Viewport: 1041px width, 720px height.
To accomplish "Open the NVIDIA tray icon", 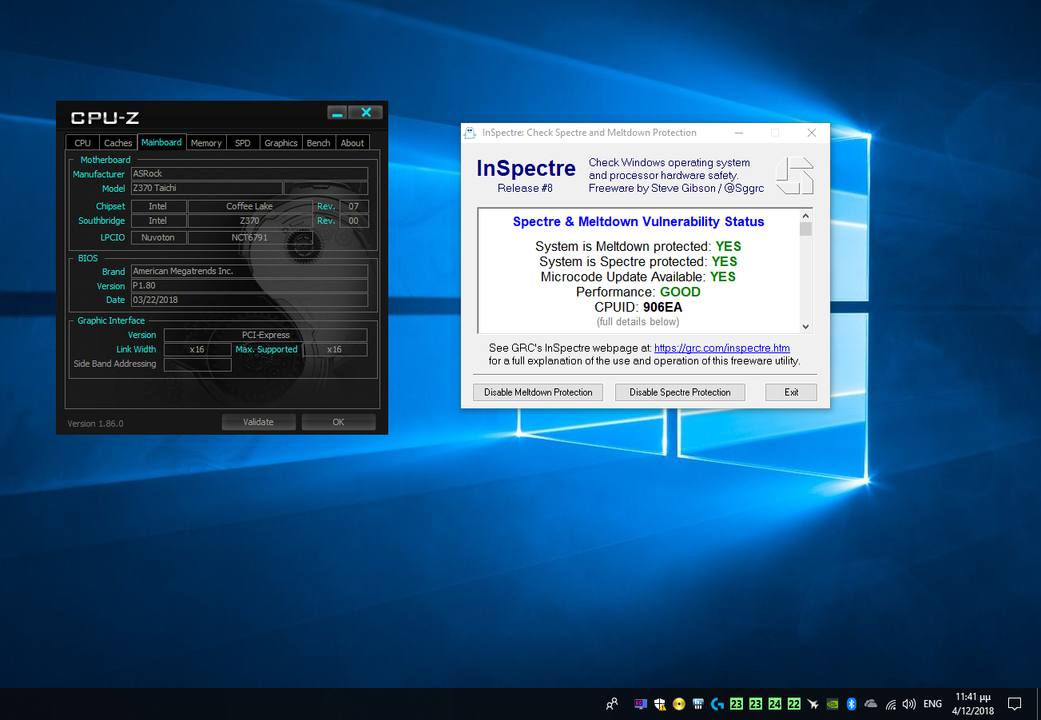I will [833, 704].
